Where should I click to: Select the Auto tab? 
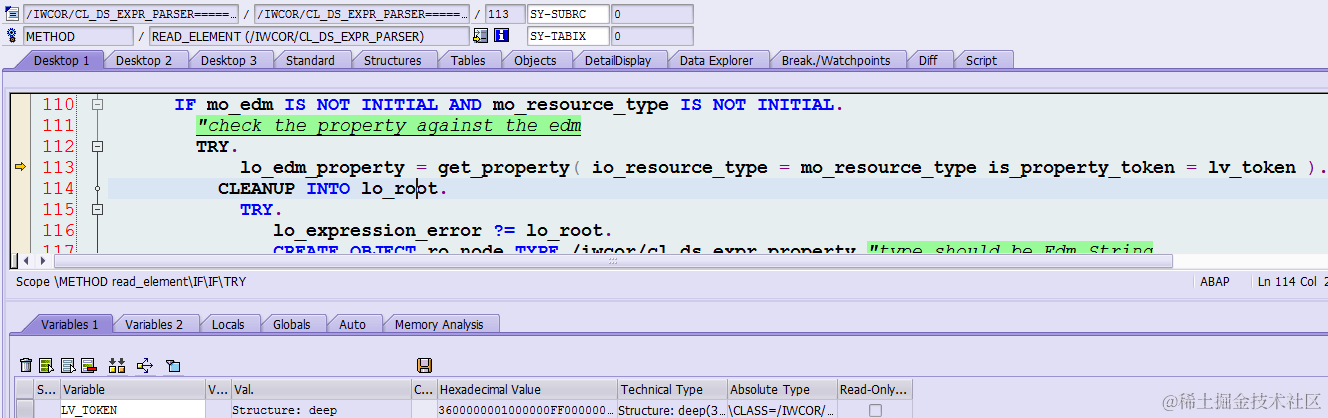tap(352, 324)
